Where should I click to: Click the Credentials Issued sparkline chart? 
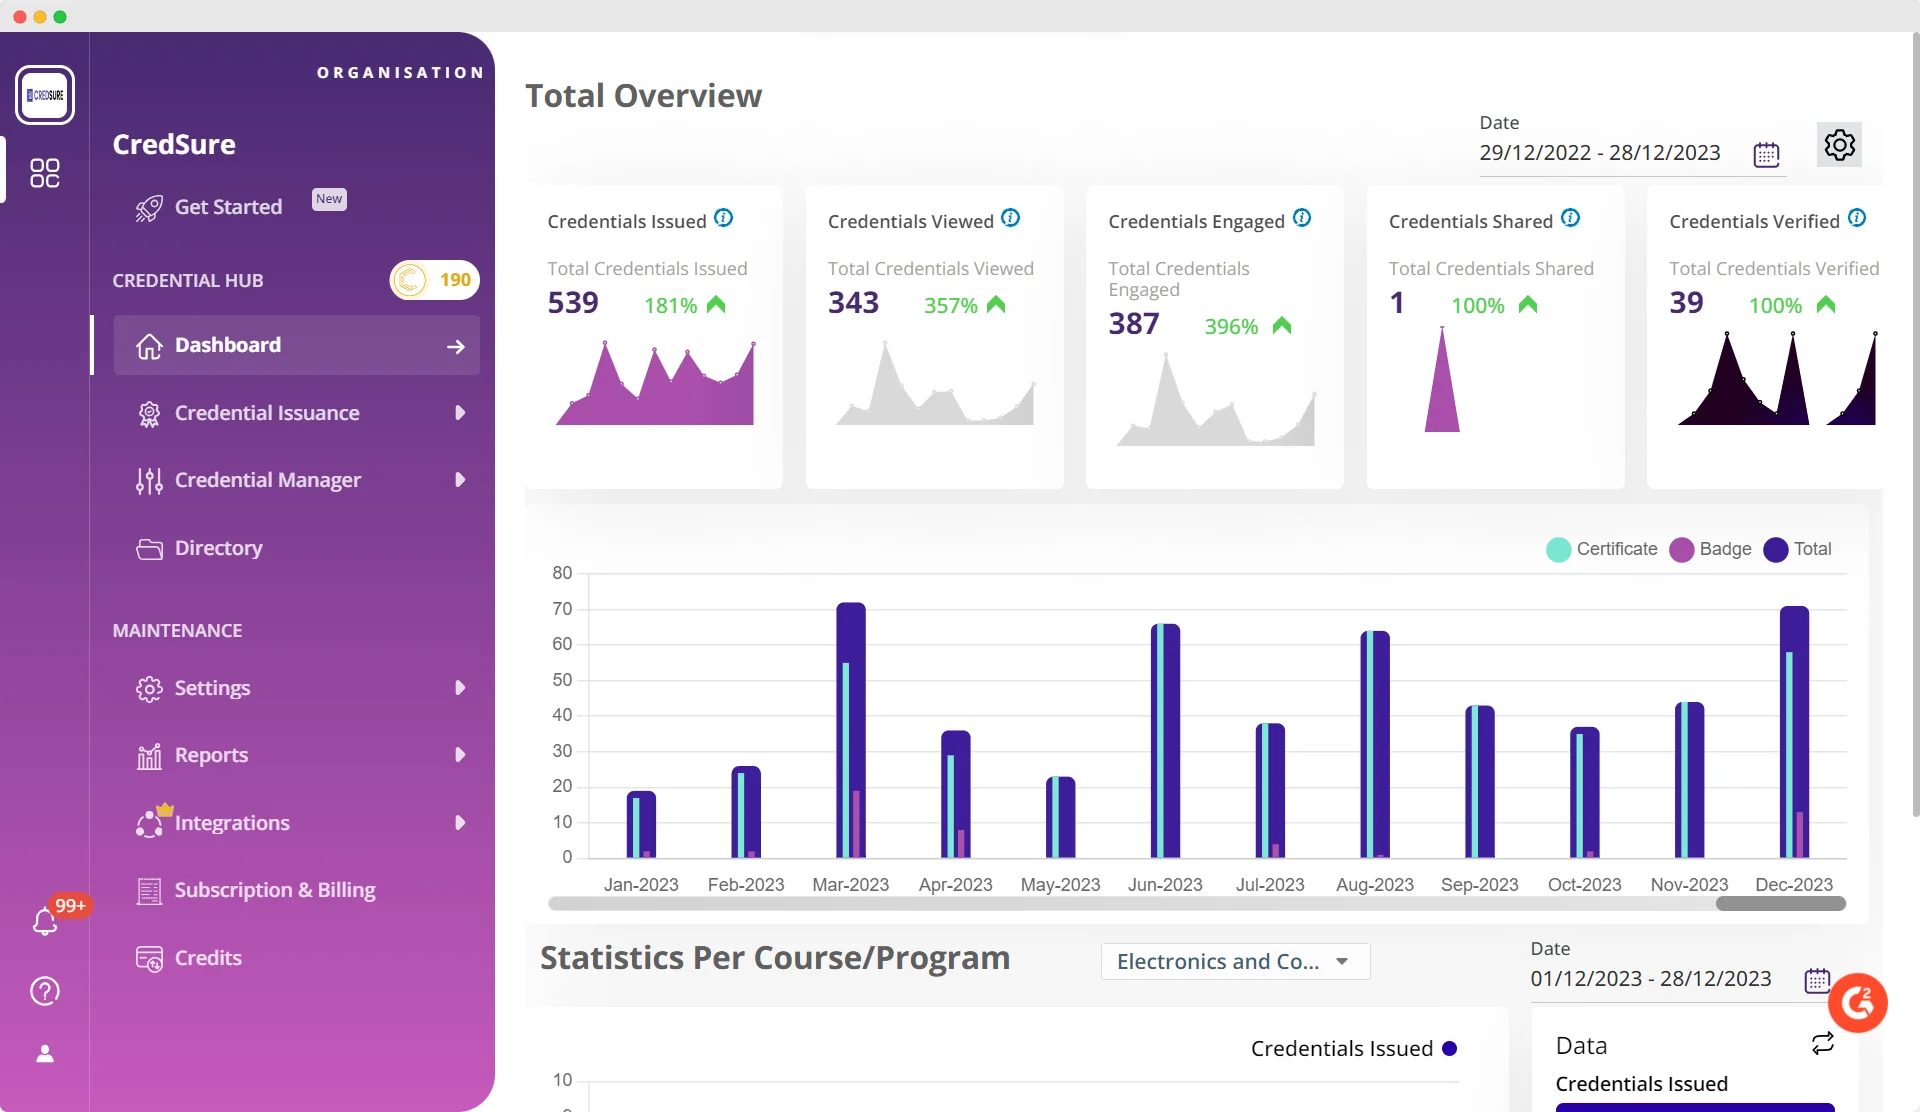pos(654,384)
